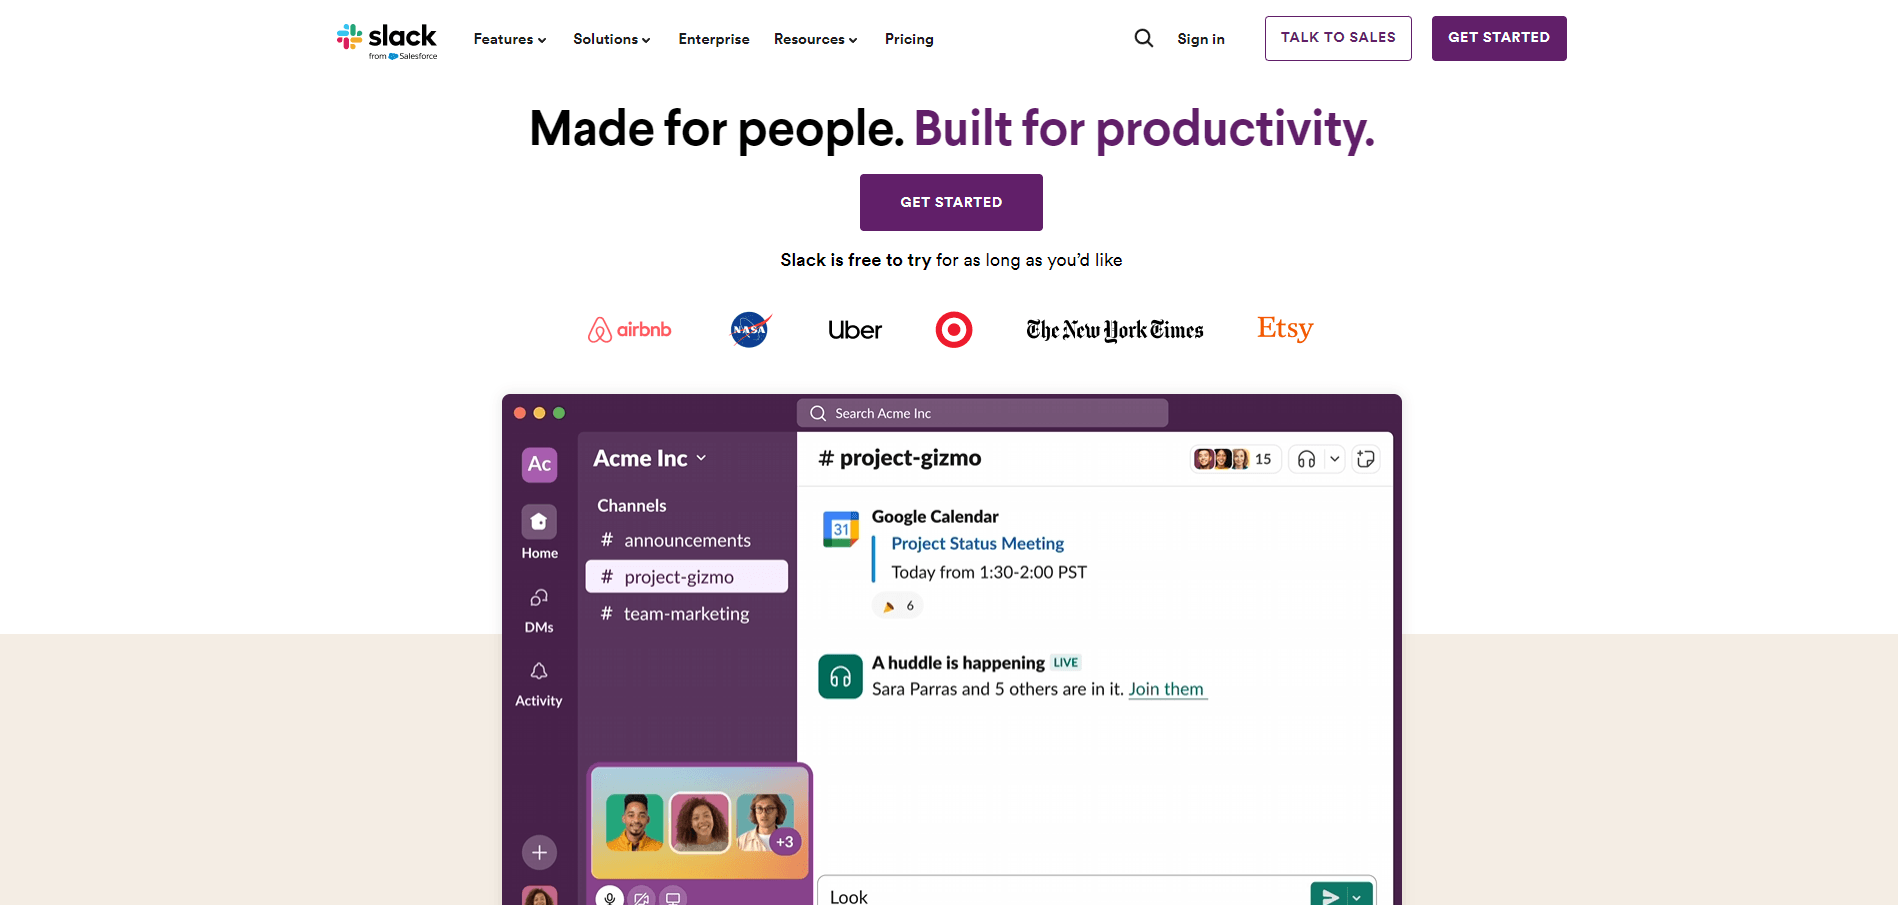Open the Pricing nav item
The width and height of the screenshot is (1898, 905).
click(909, 39)
